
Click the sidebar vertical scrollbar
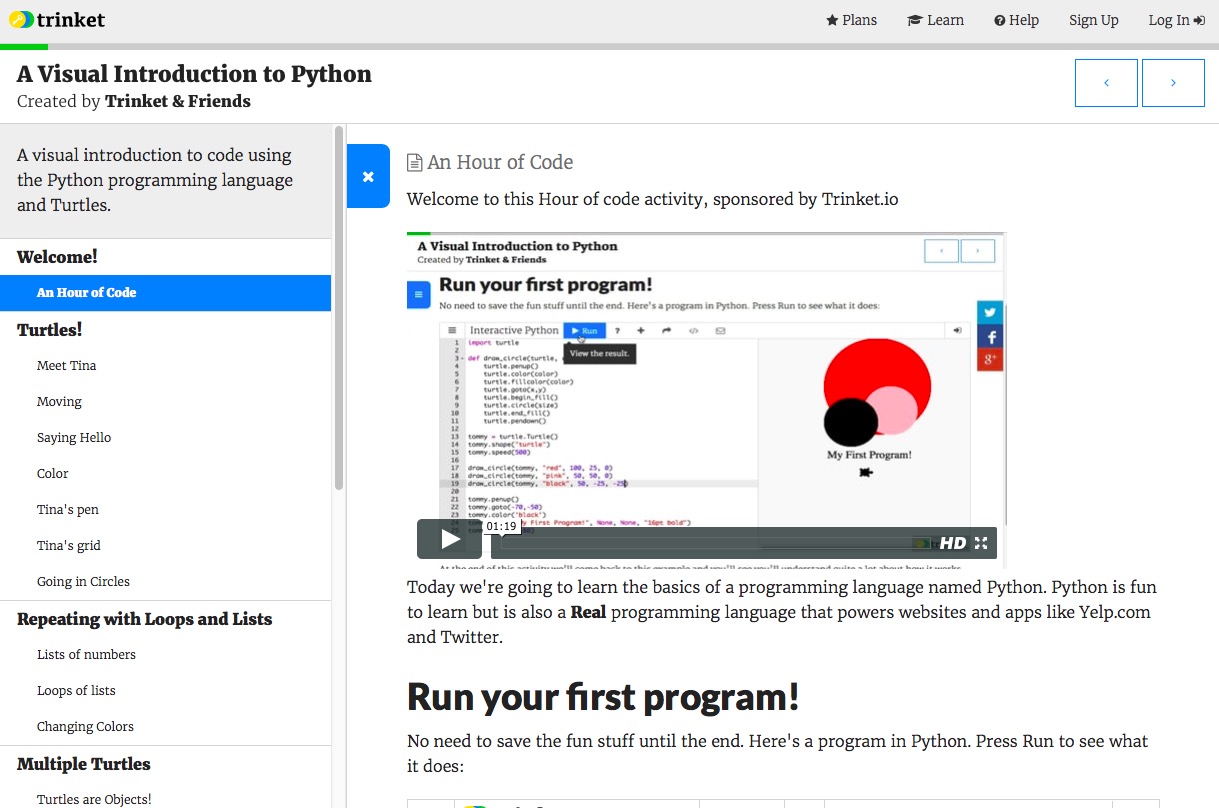tap(339, 308)
